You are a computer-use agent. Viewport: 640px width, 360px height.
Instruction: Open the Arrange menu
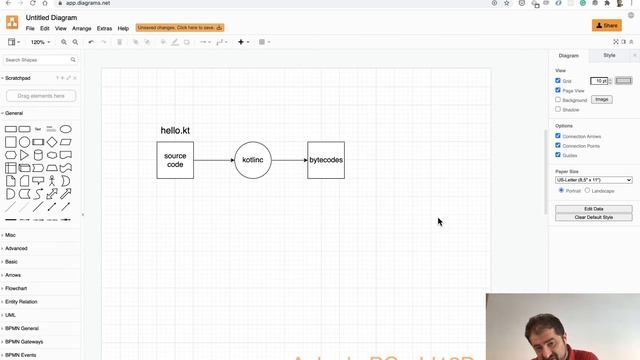point(82,29)
